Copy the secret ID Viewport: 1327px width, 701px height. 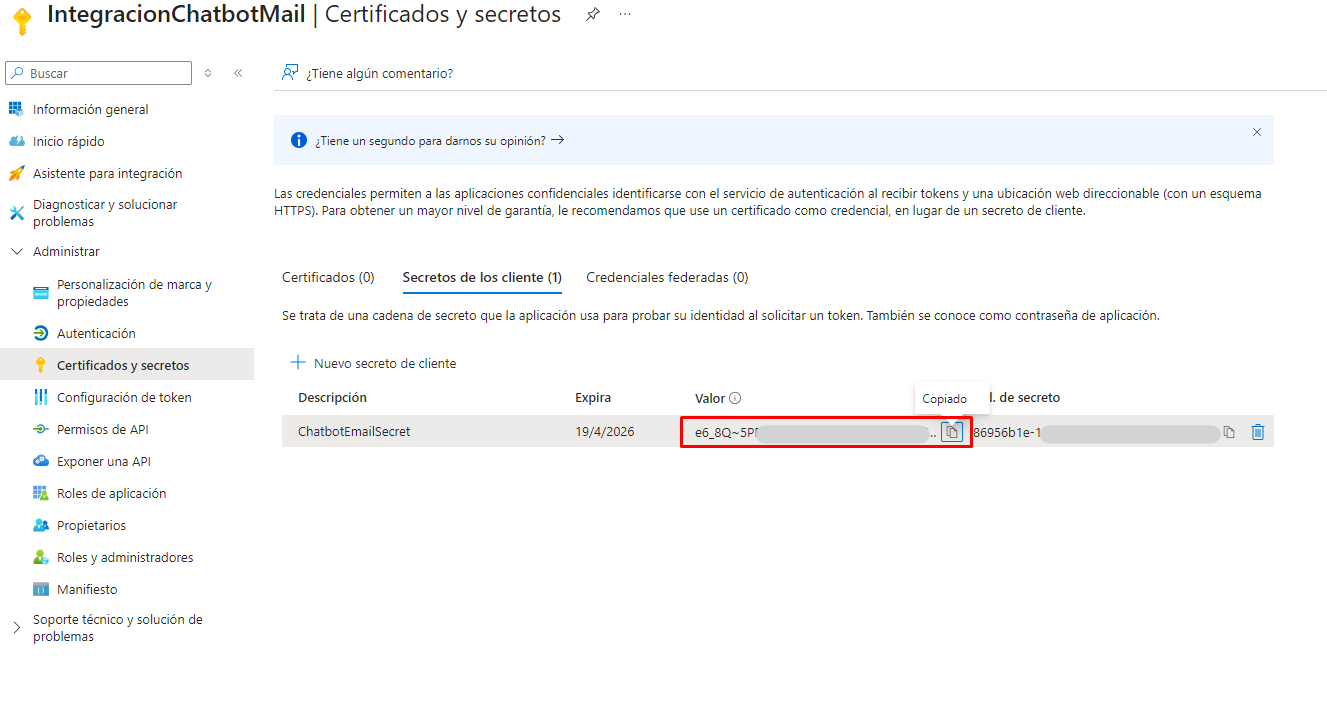1229,432
